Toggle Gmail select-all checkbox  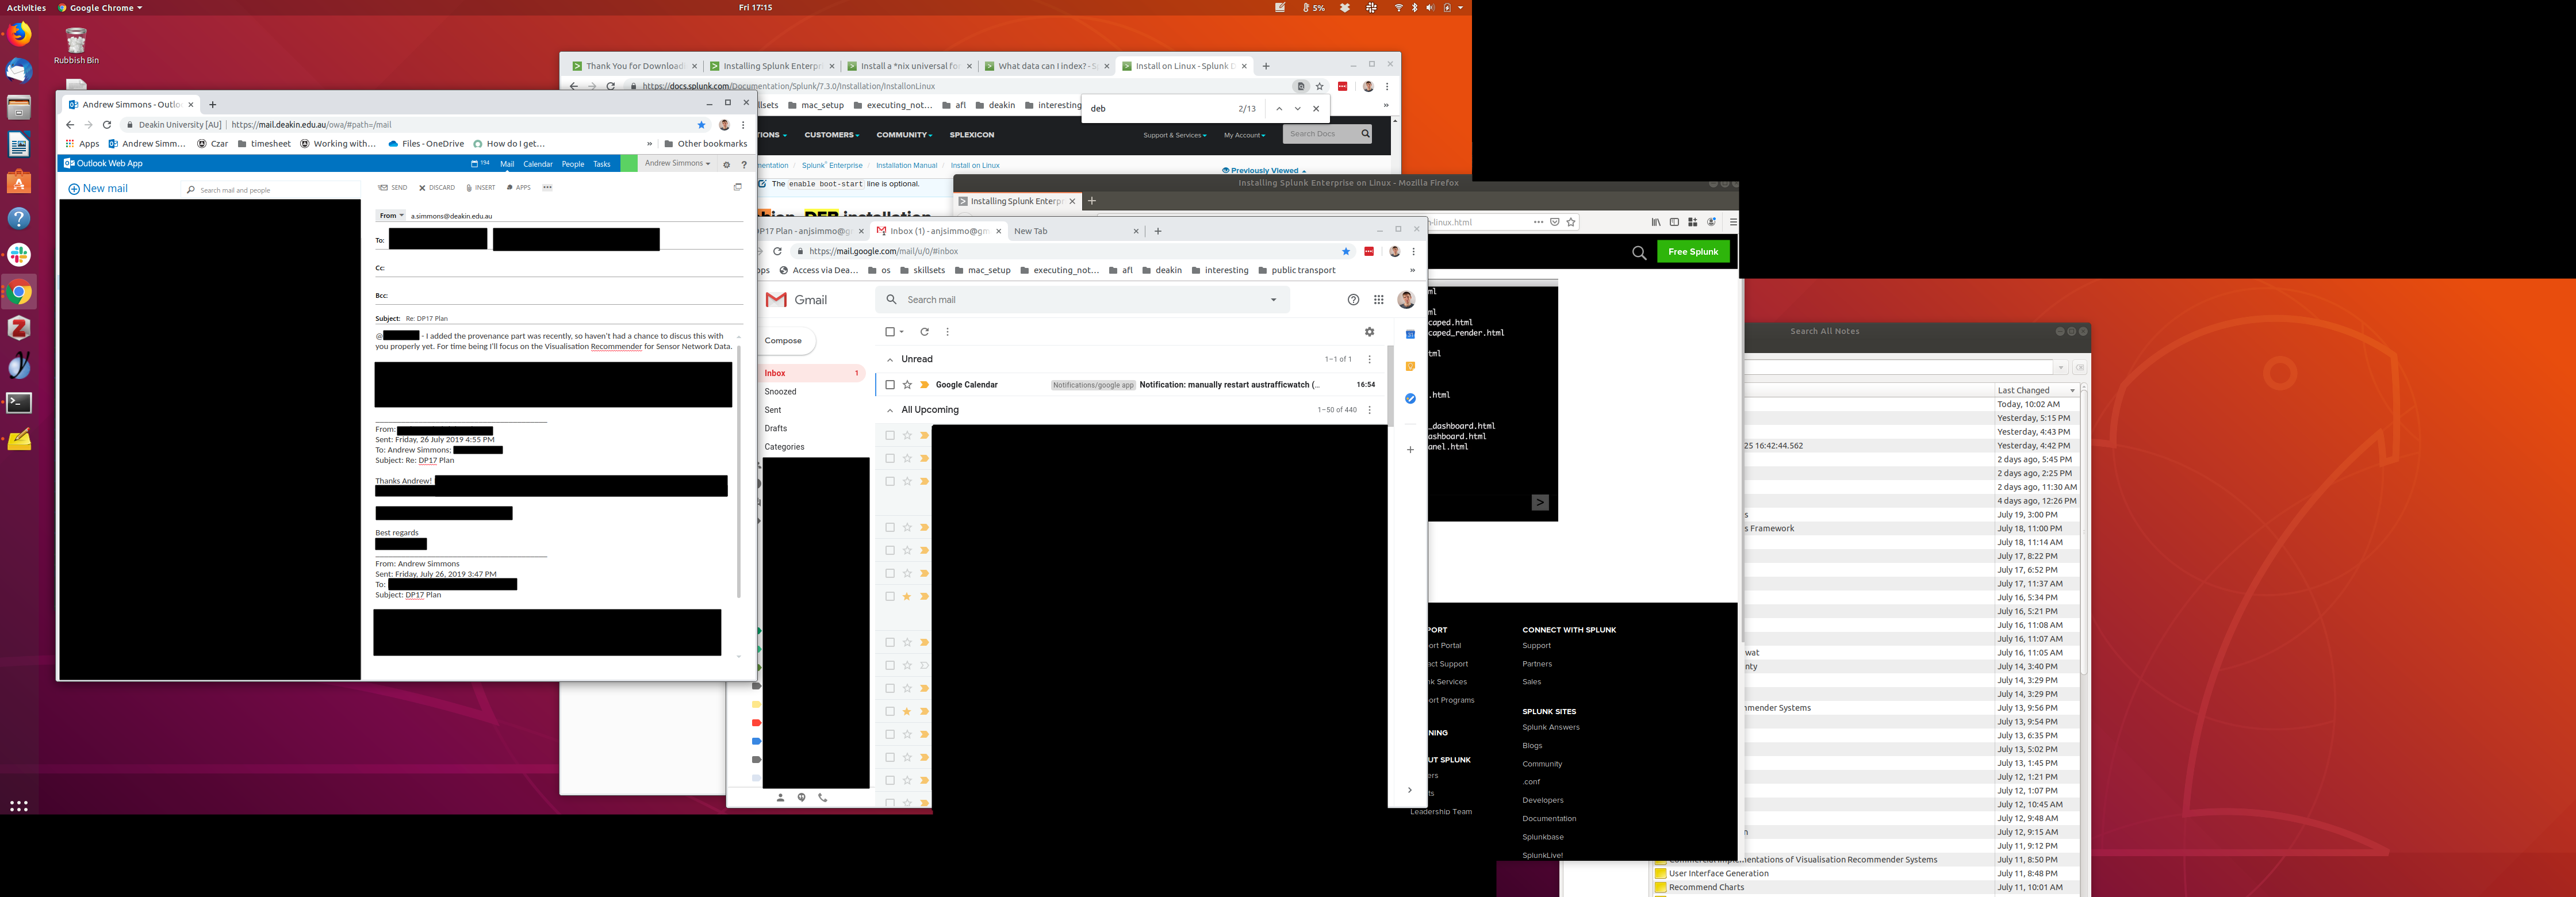pyautogui.click(x=890, y=332)
